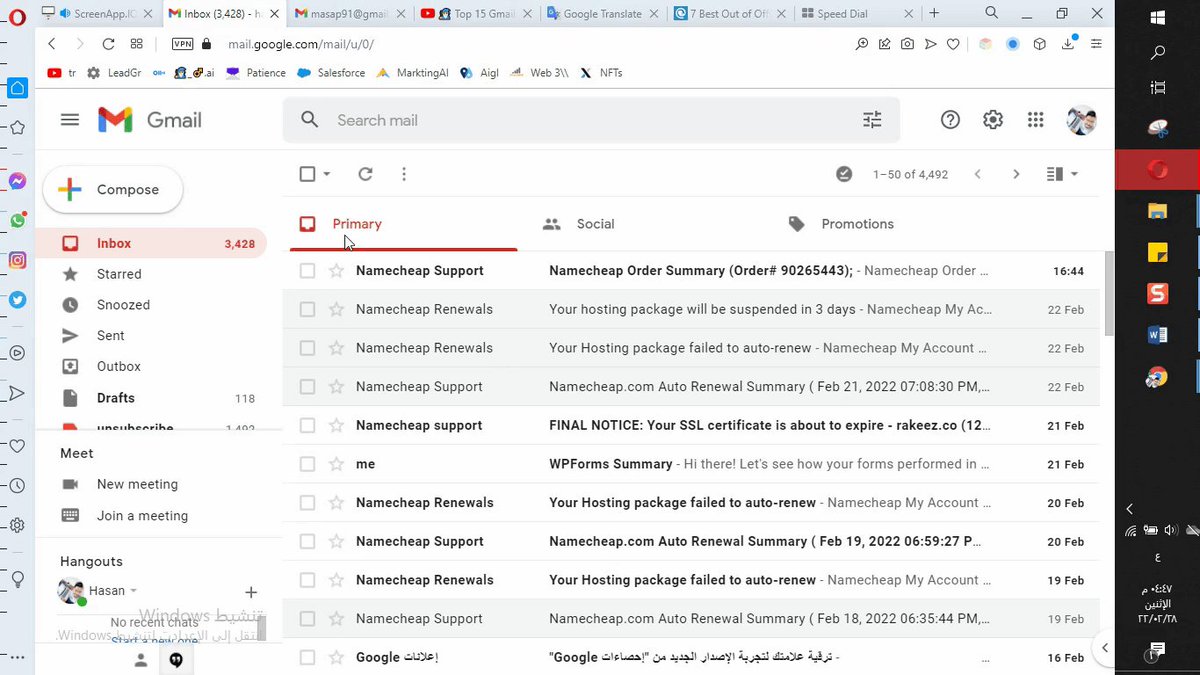The width and height of the screenshot is (1200, 675).
Task: Star the WPForms Summary email from me
Action: (336, 464)
